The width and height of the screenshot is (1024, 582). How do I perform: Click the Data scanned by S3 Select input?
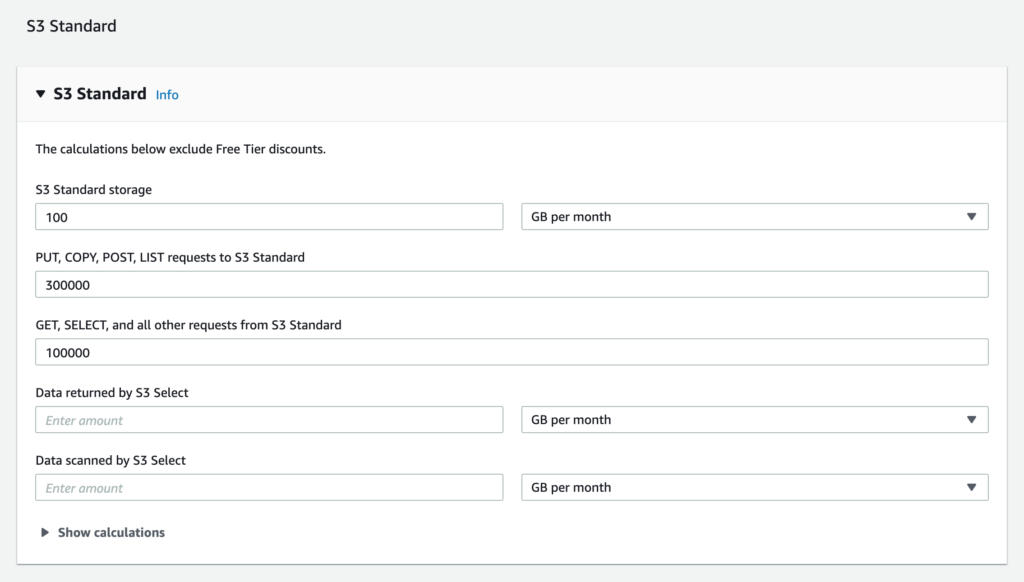[x=269, y=488]
